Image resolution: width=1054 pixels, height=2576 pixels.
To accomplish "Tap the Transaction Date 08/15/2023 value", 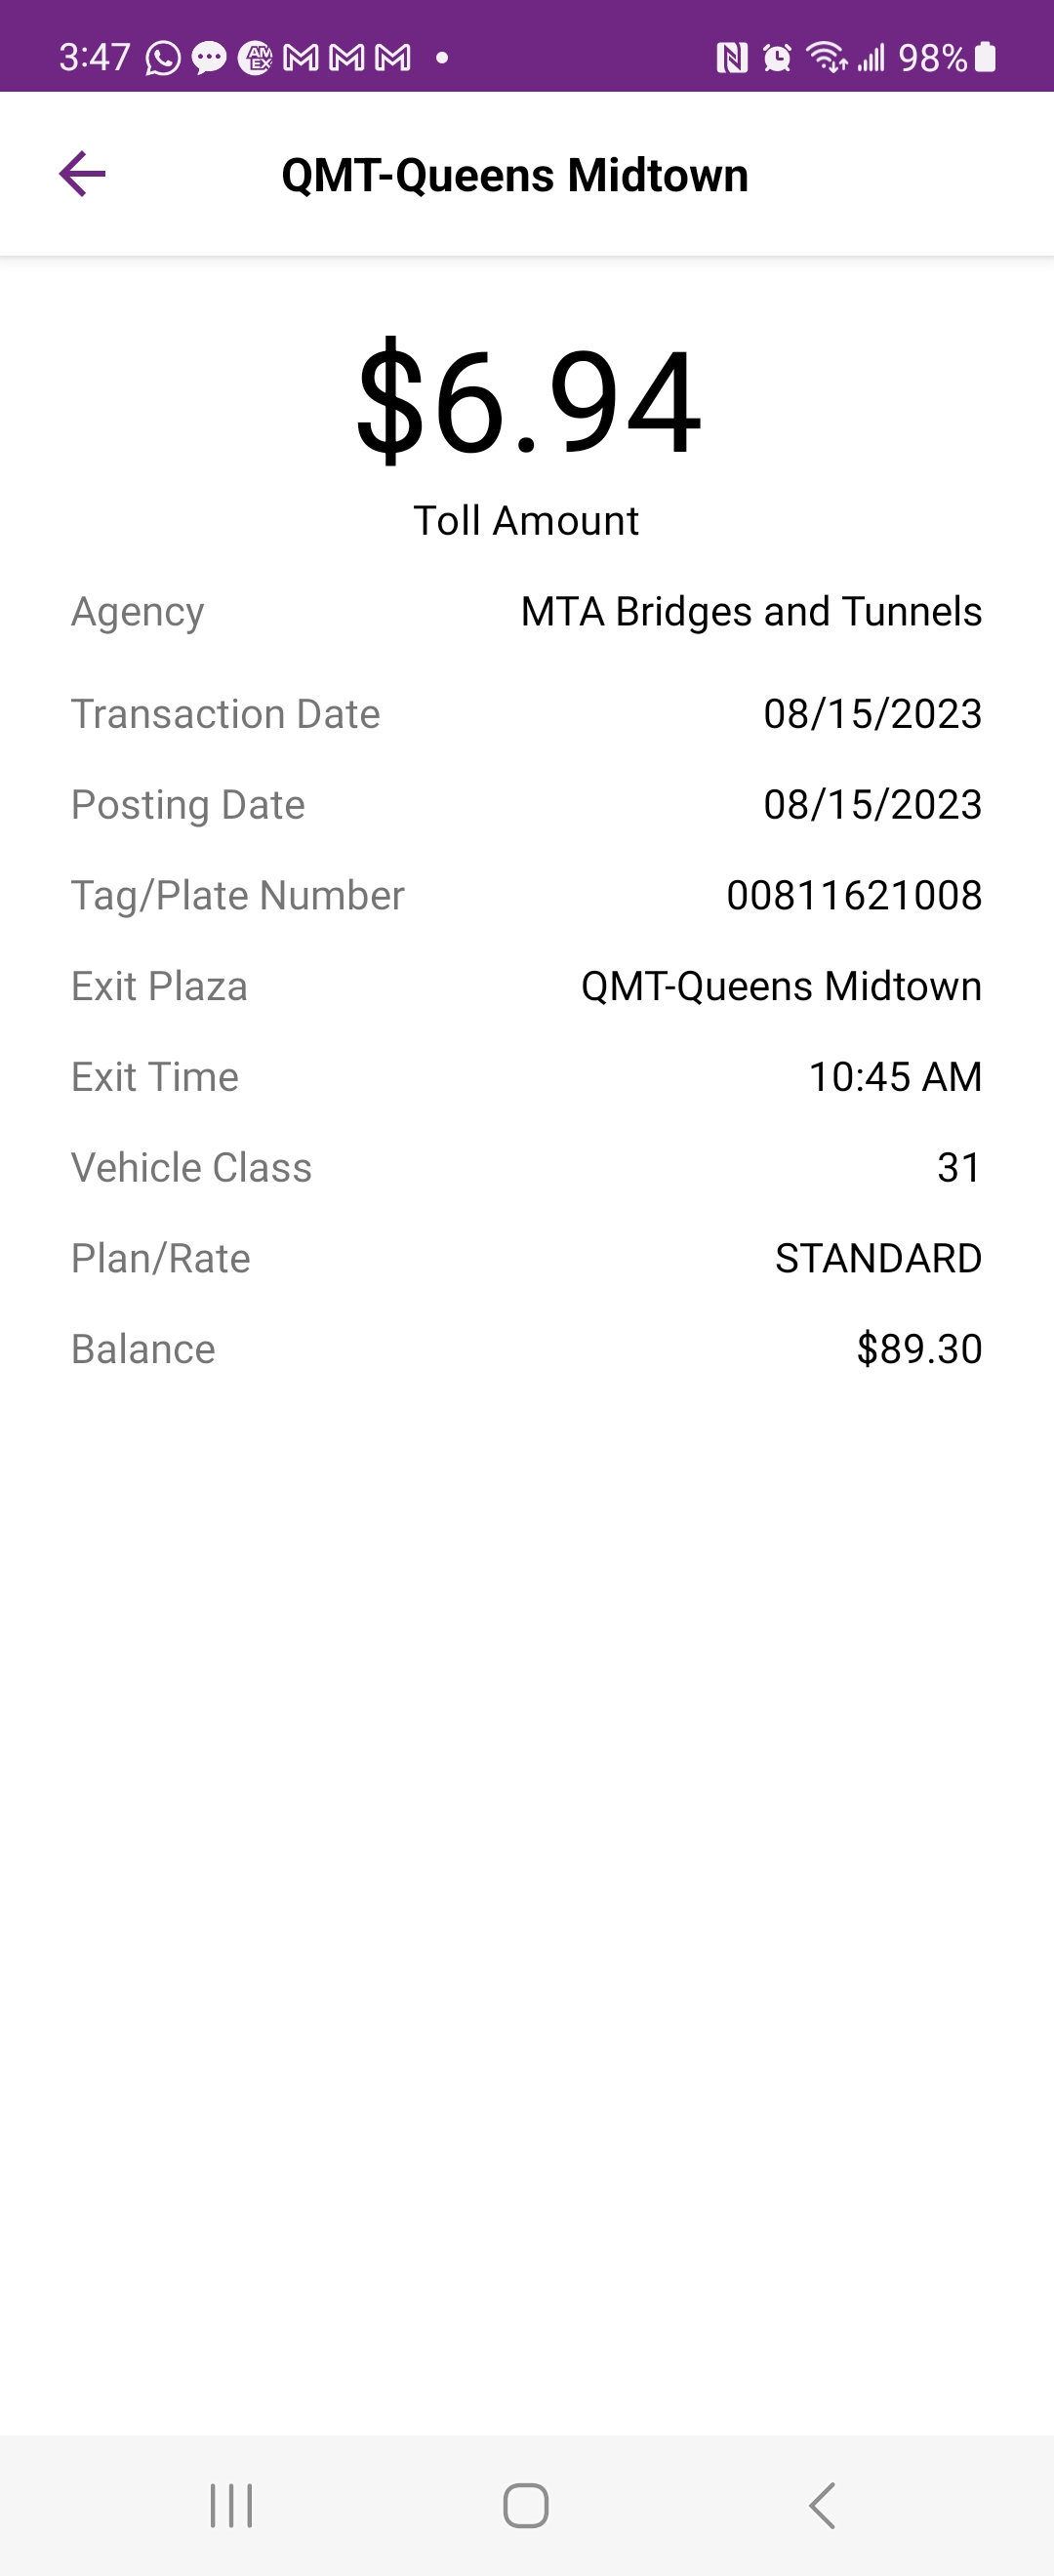I will [872, 714].
